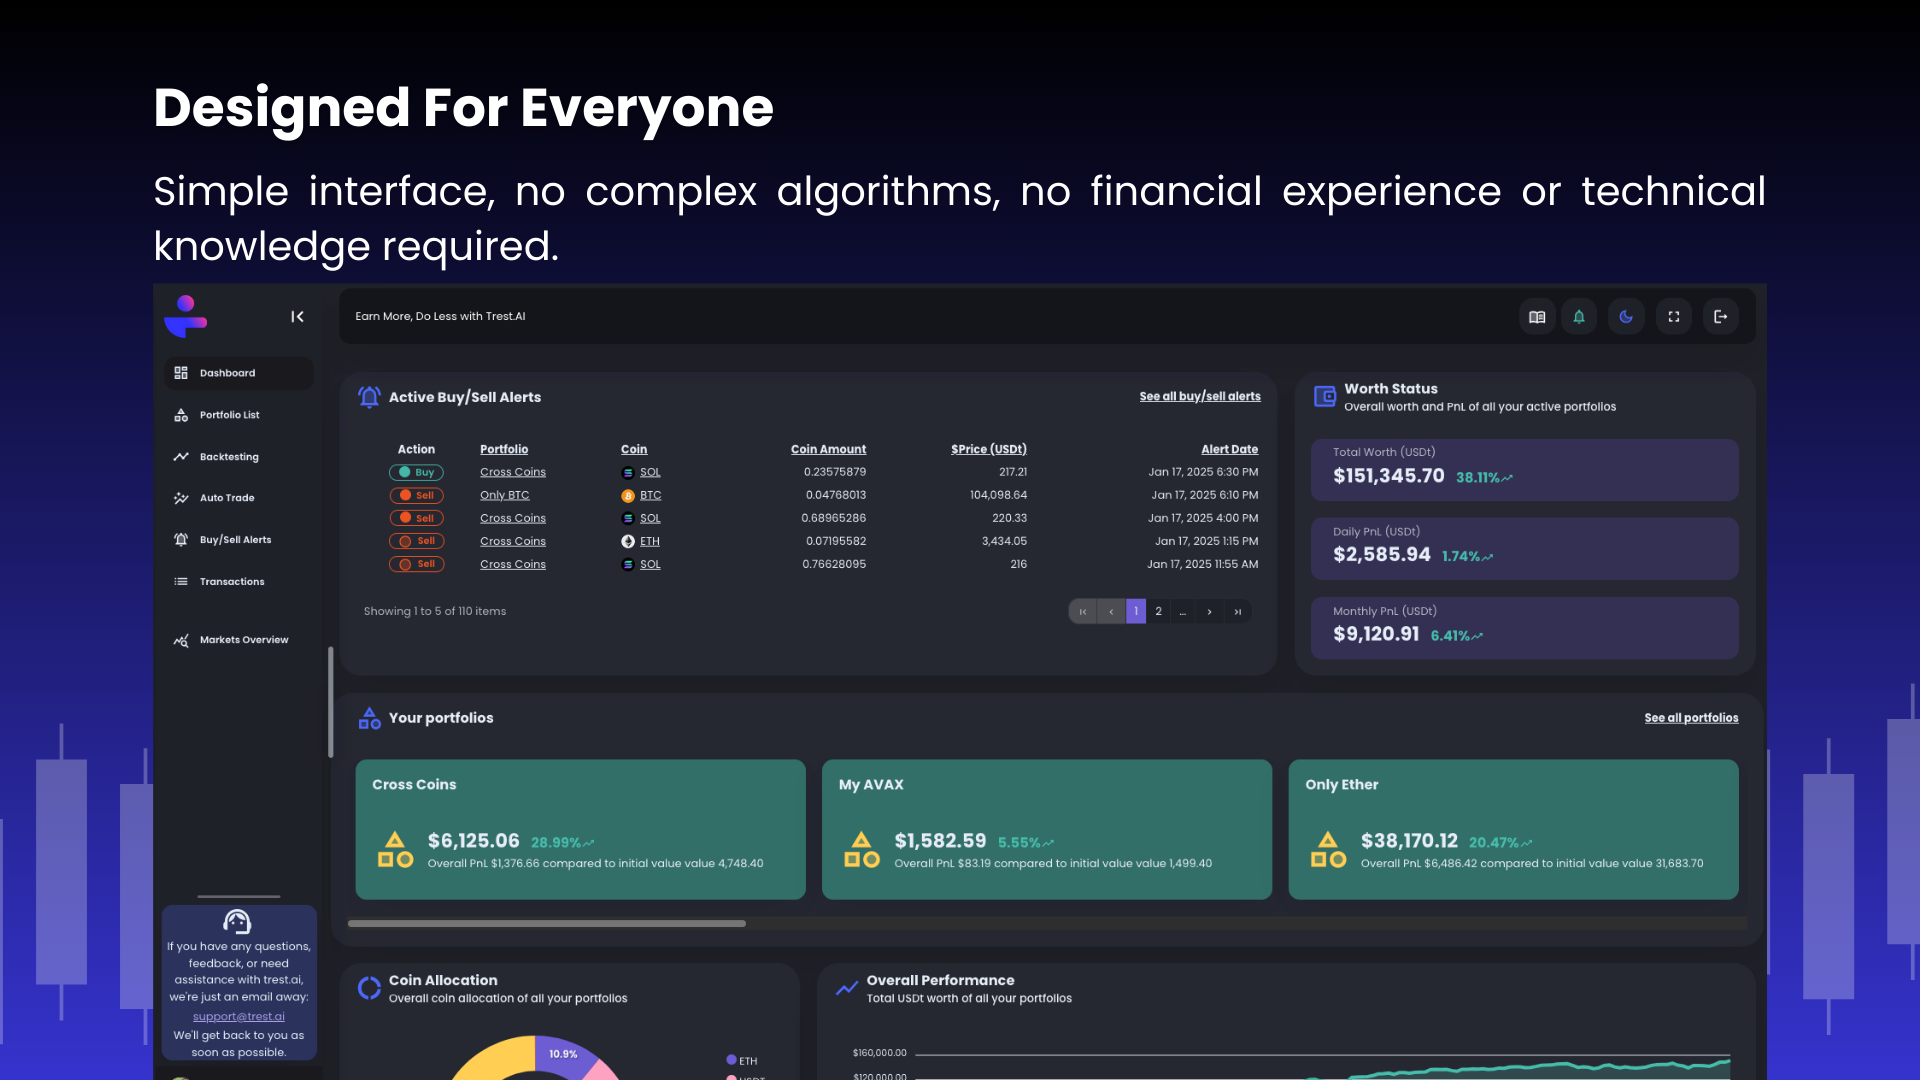Select Buy/Sell Alerts in sidebar
Image resolution: width=1920 pixels, height=1080 pixels.
pyautogui.click(x=235, y=540)
